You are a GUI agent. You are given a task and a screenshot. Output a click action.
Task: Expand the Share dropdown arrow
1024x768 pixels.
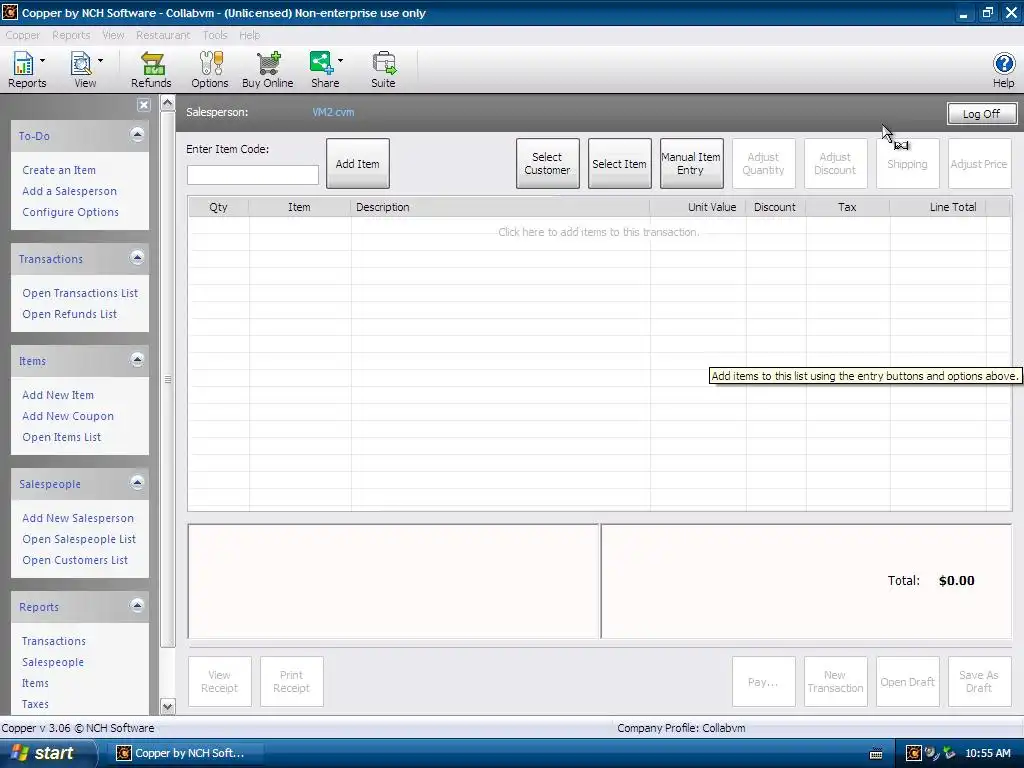(340, 61)
